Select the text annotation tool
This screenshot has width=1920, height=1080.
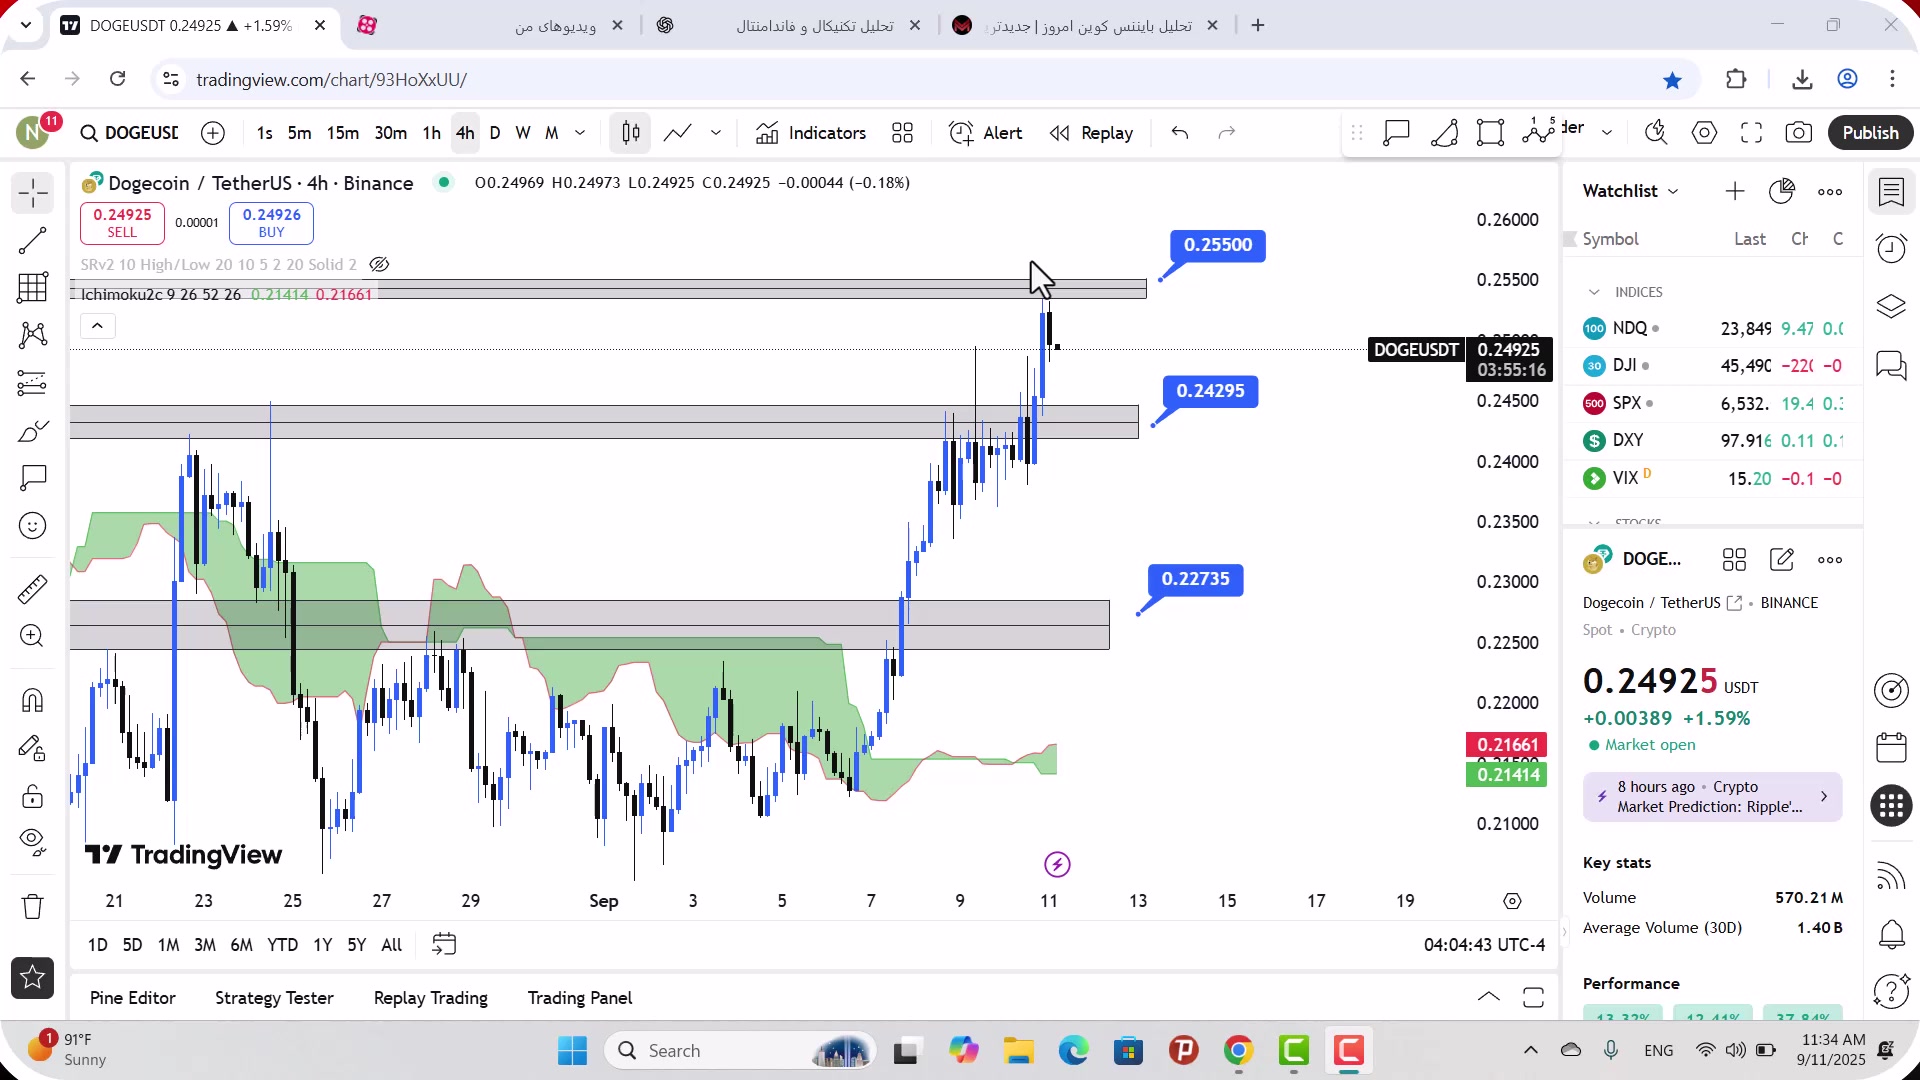click(x=32, y=478)
